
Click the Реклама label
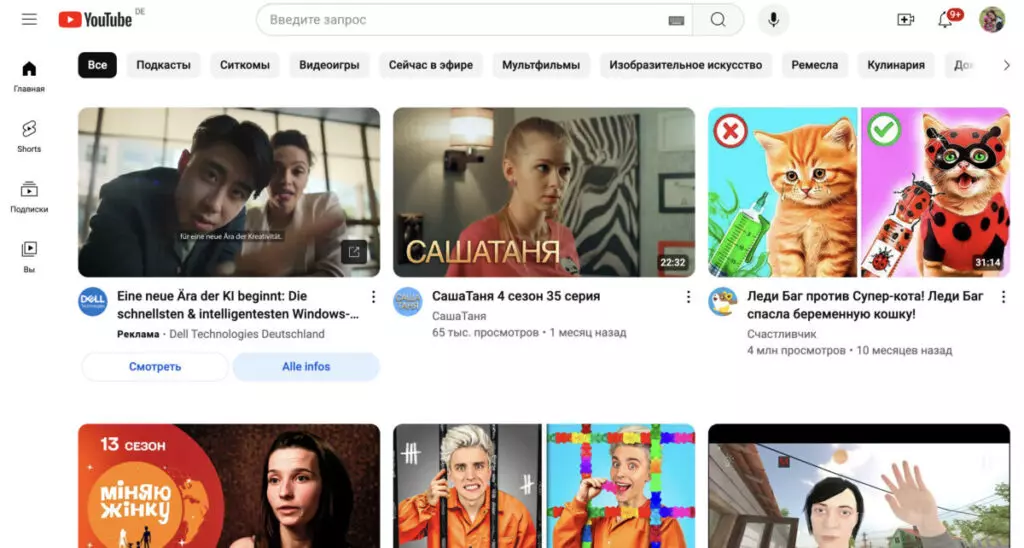138,334
